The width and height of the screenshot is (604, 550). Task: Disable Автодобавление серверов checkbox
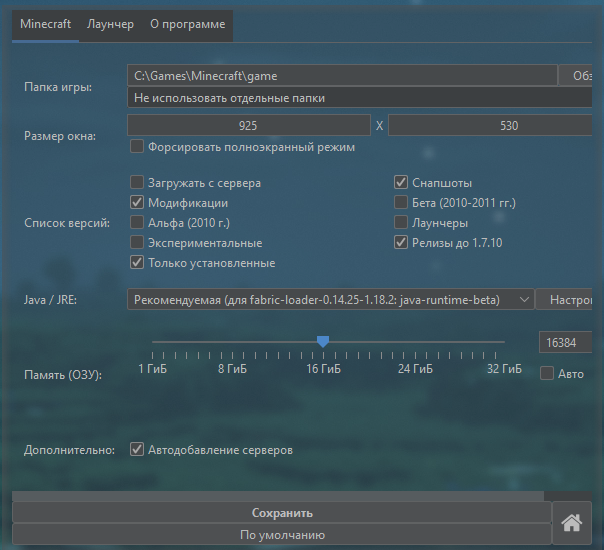137,450
